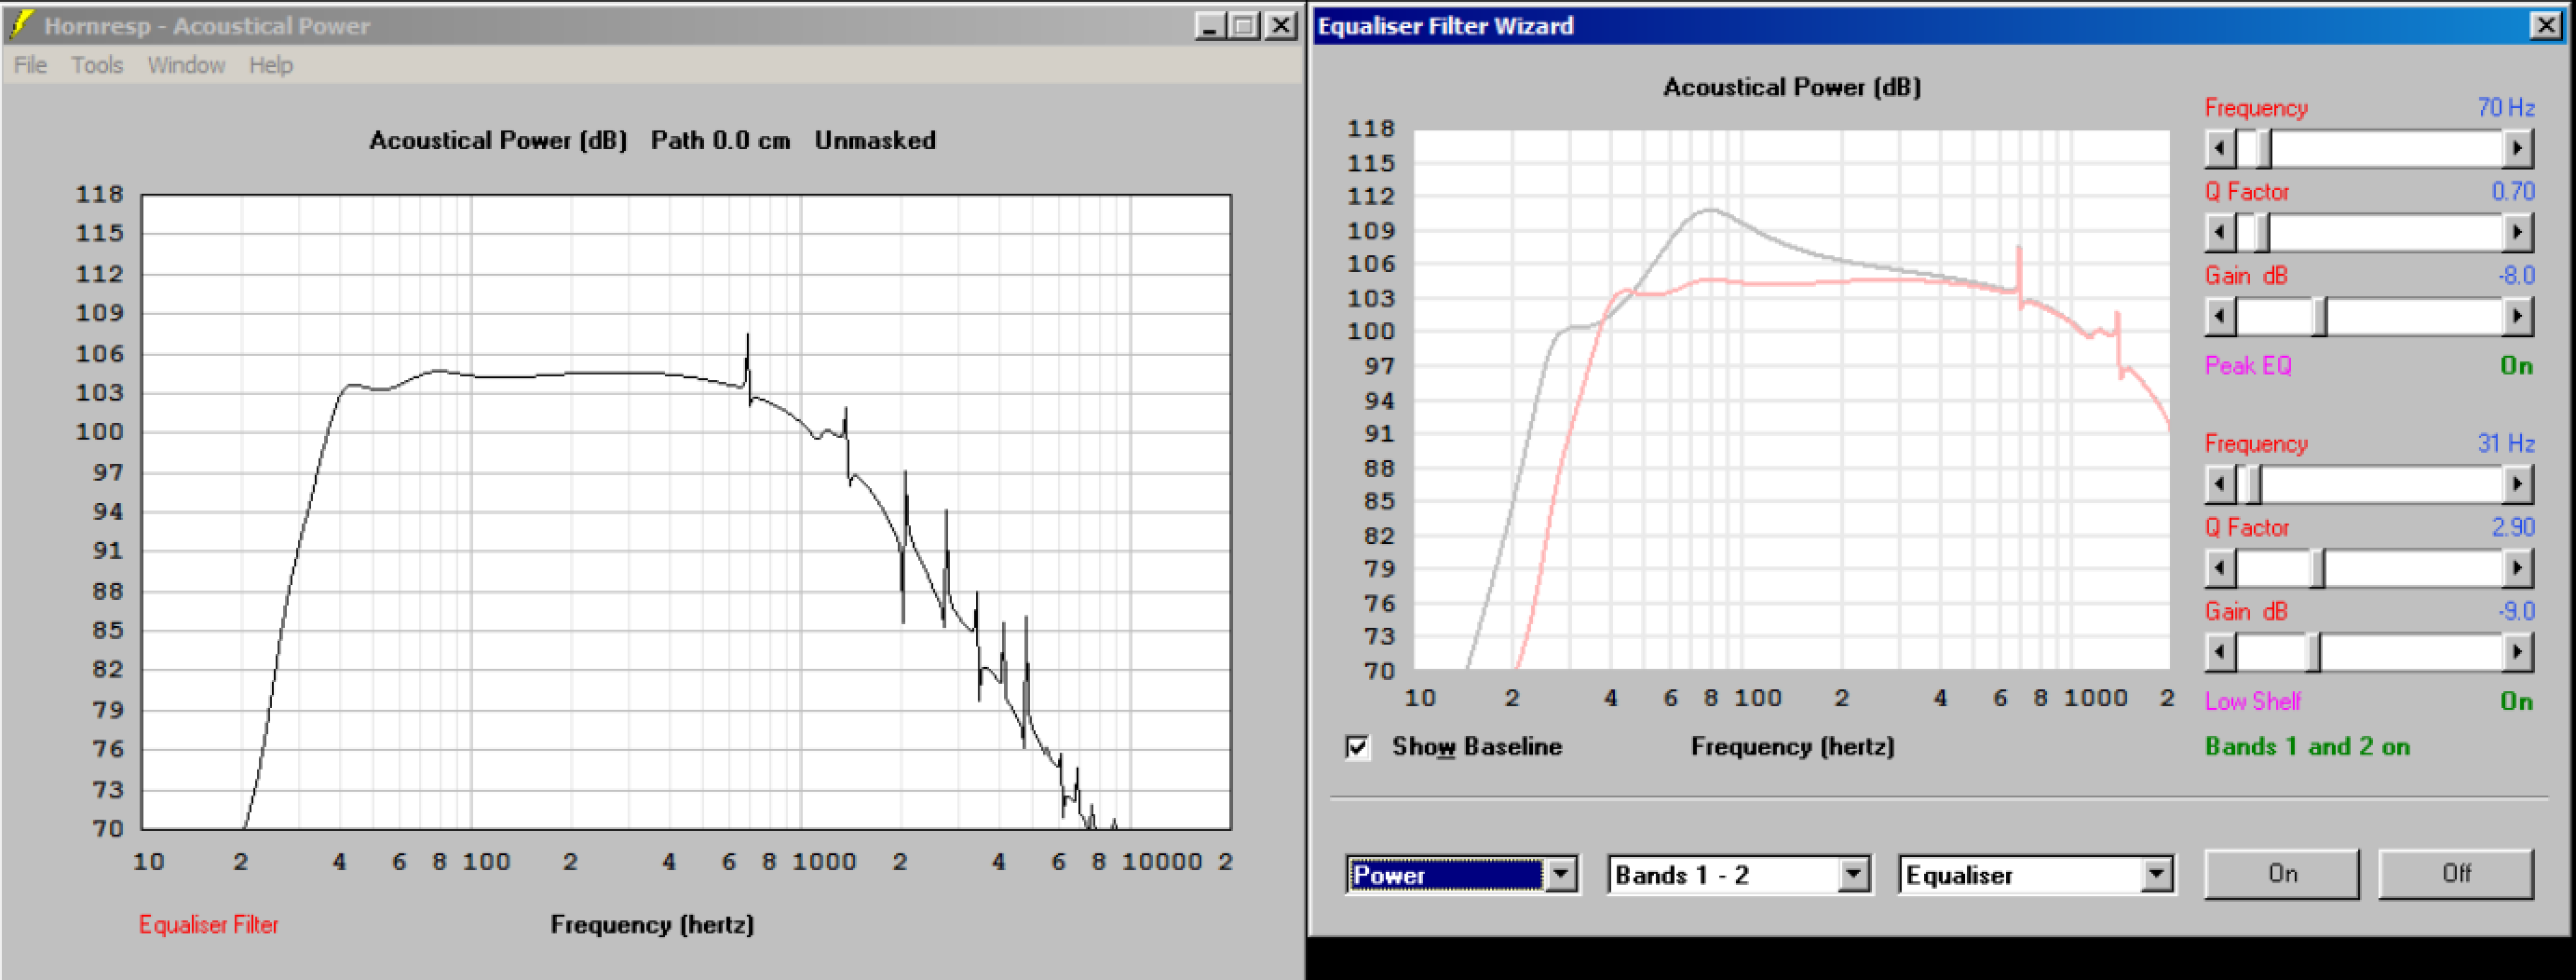Click the wizard Acoustical Power preview chart
This screenshot has height=980, width=2576.
point(1791,399)
